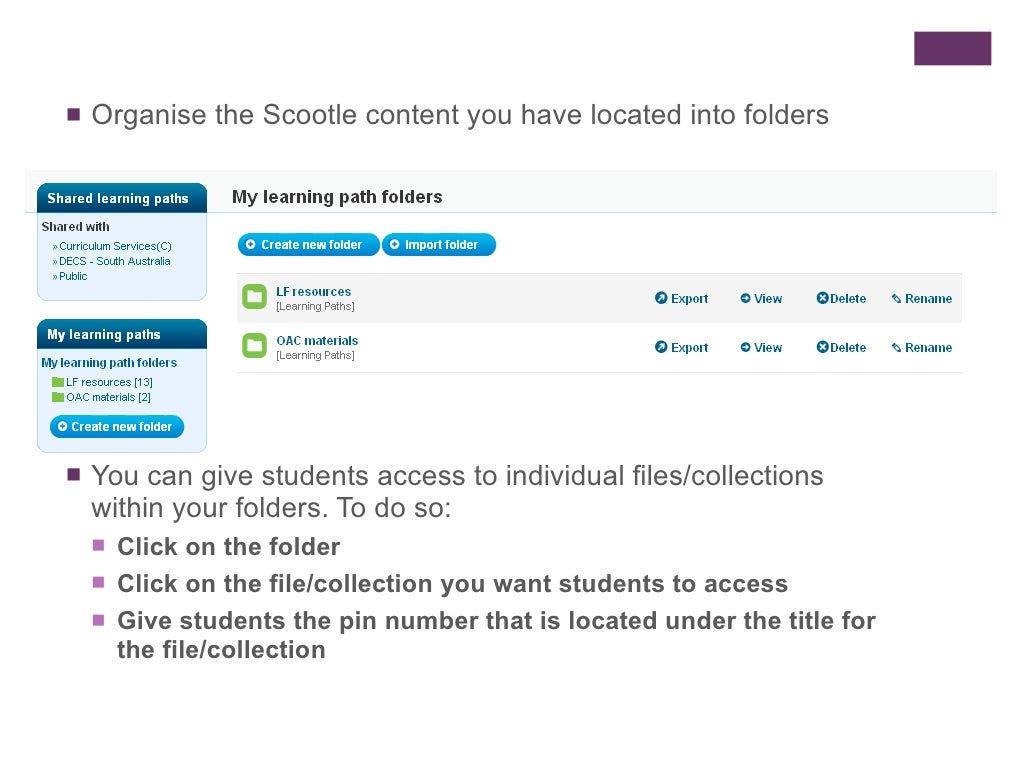The image size is (1024, 768).
Task: Rename the LF resources folder
Action: tap(921, 299)
